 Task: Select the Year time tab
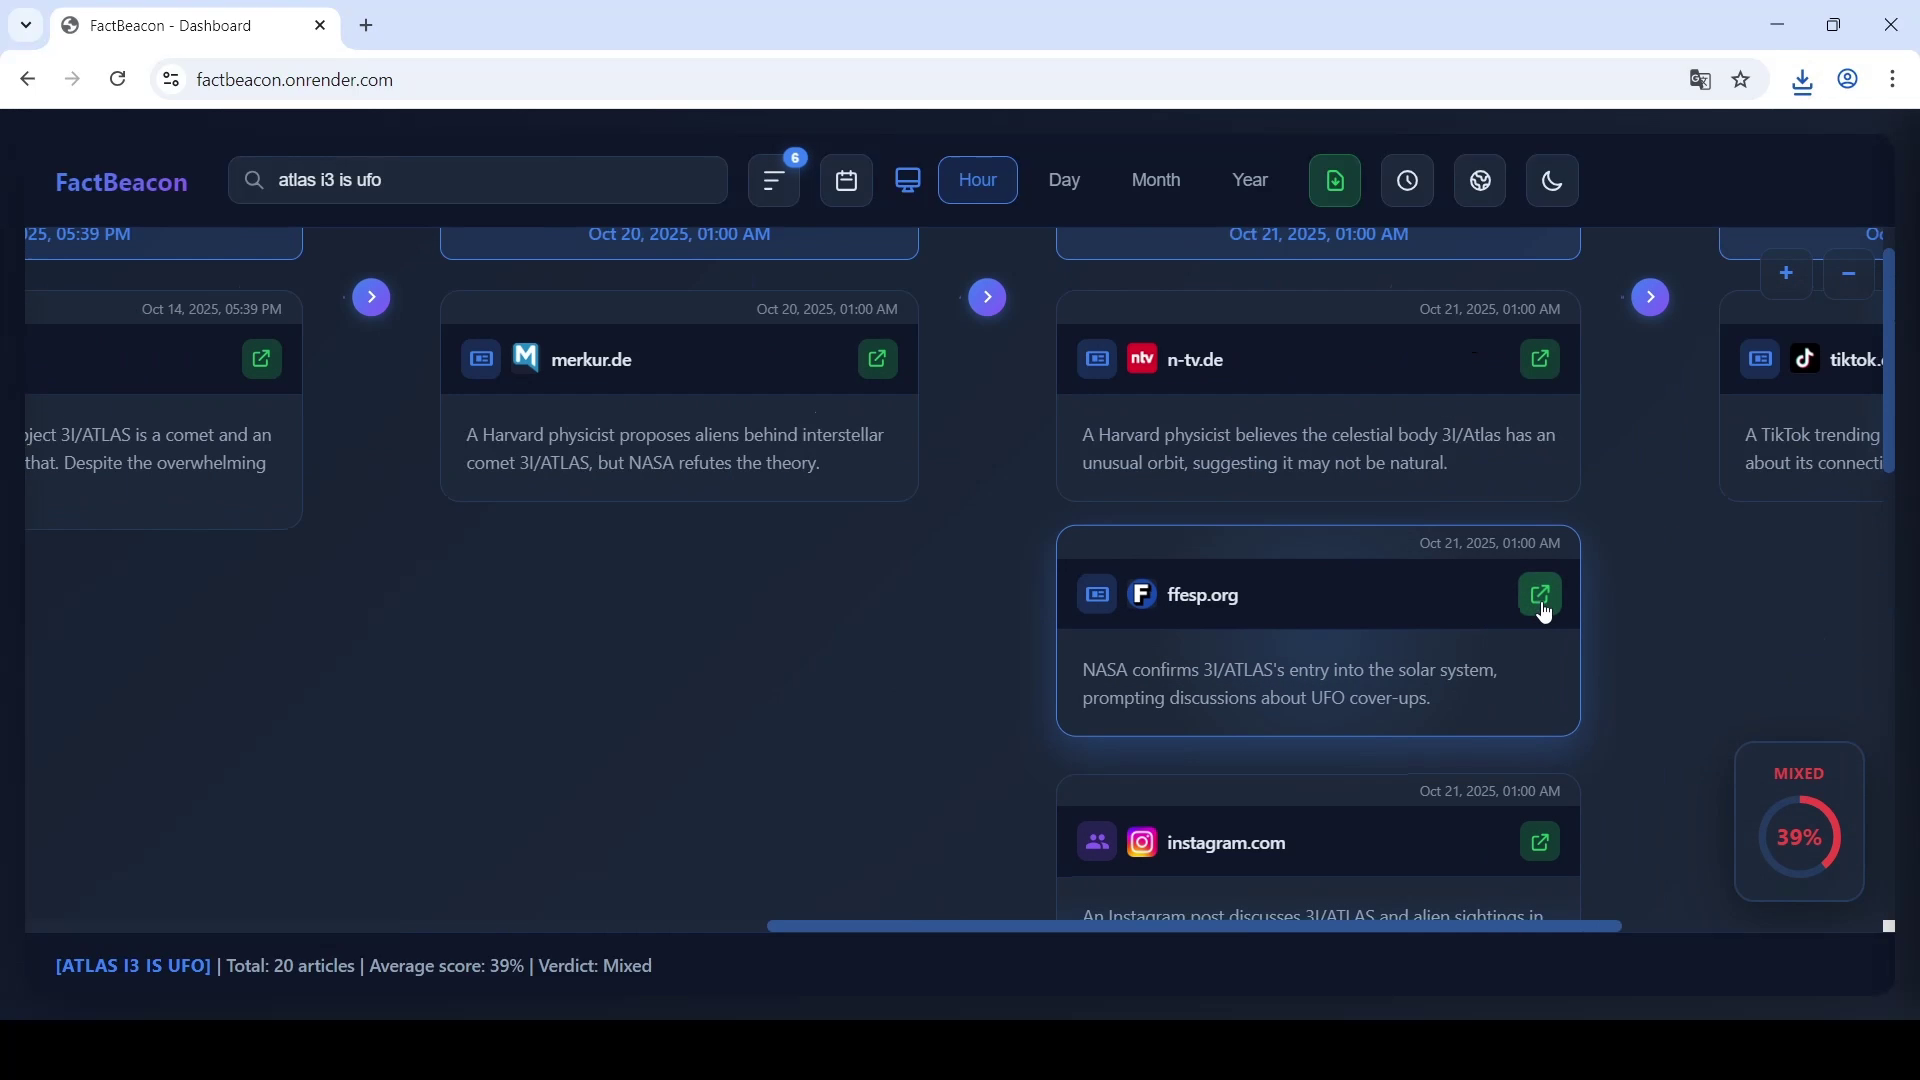coord(1250,180)
